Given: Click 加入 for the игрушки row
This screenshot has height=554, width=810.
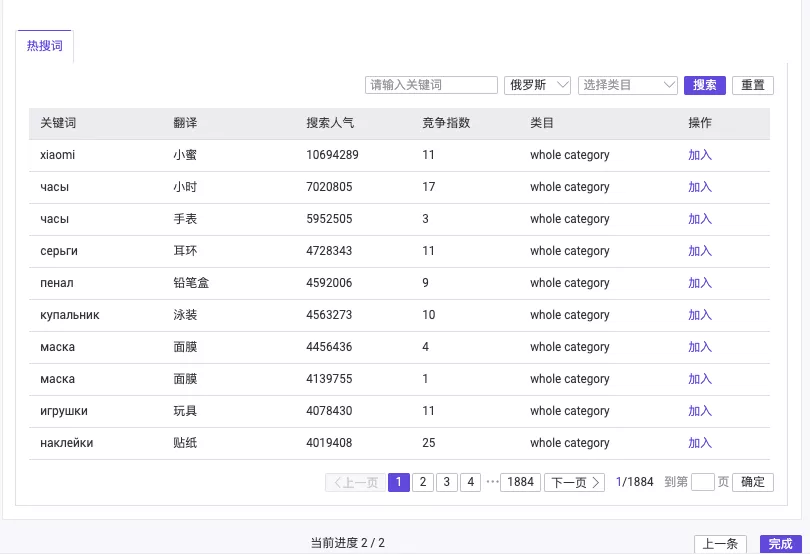Looking at the screenshot, I should pos(700,411).
